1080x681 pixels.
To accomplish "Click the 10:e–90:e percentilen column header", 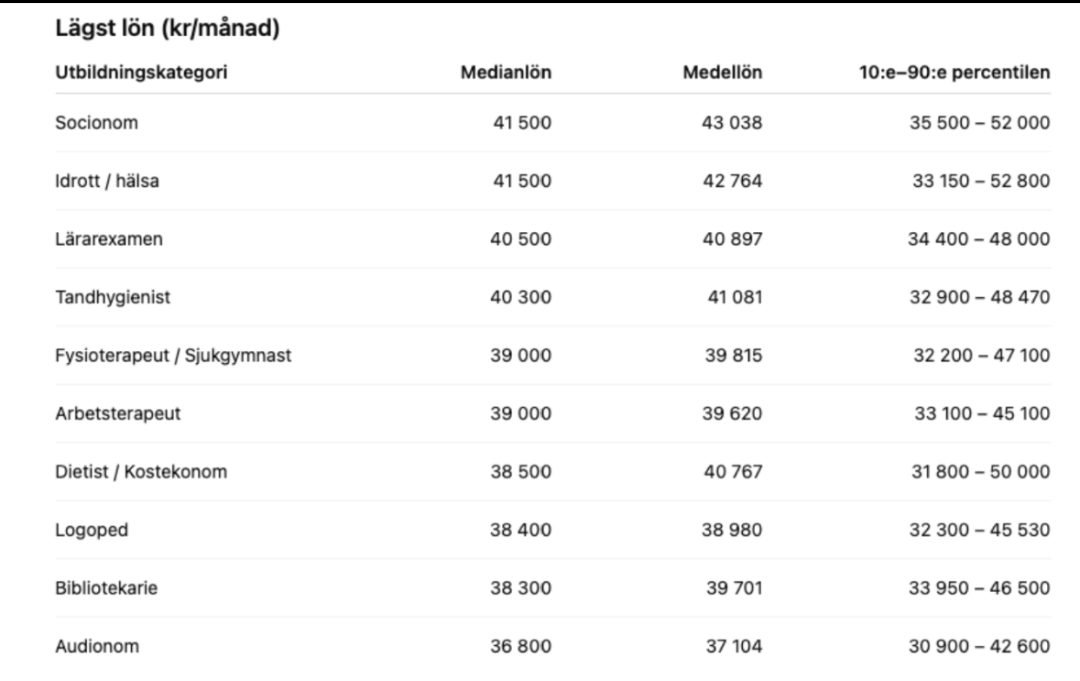I will [x=954, y=72].
